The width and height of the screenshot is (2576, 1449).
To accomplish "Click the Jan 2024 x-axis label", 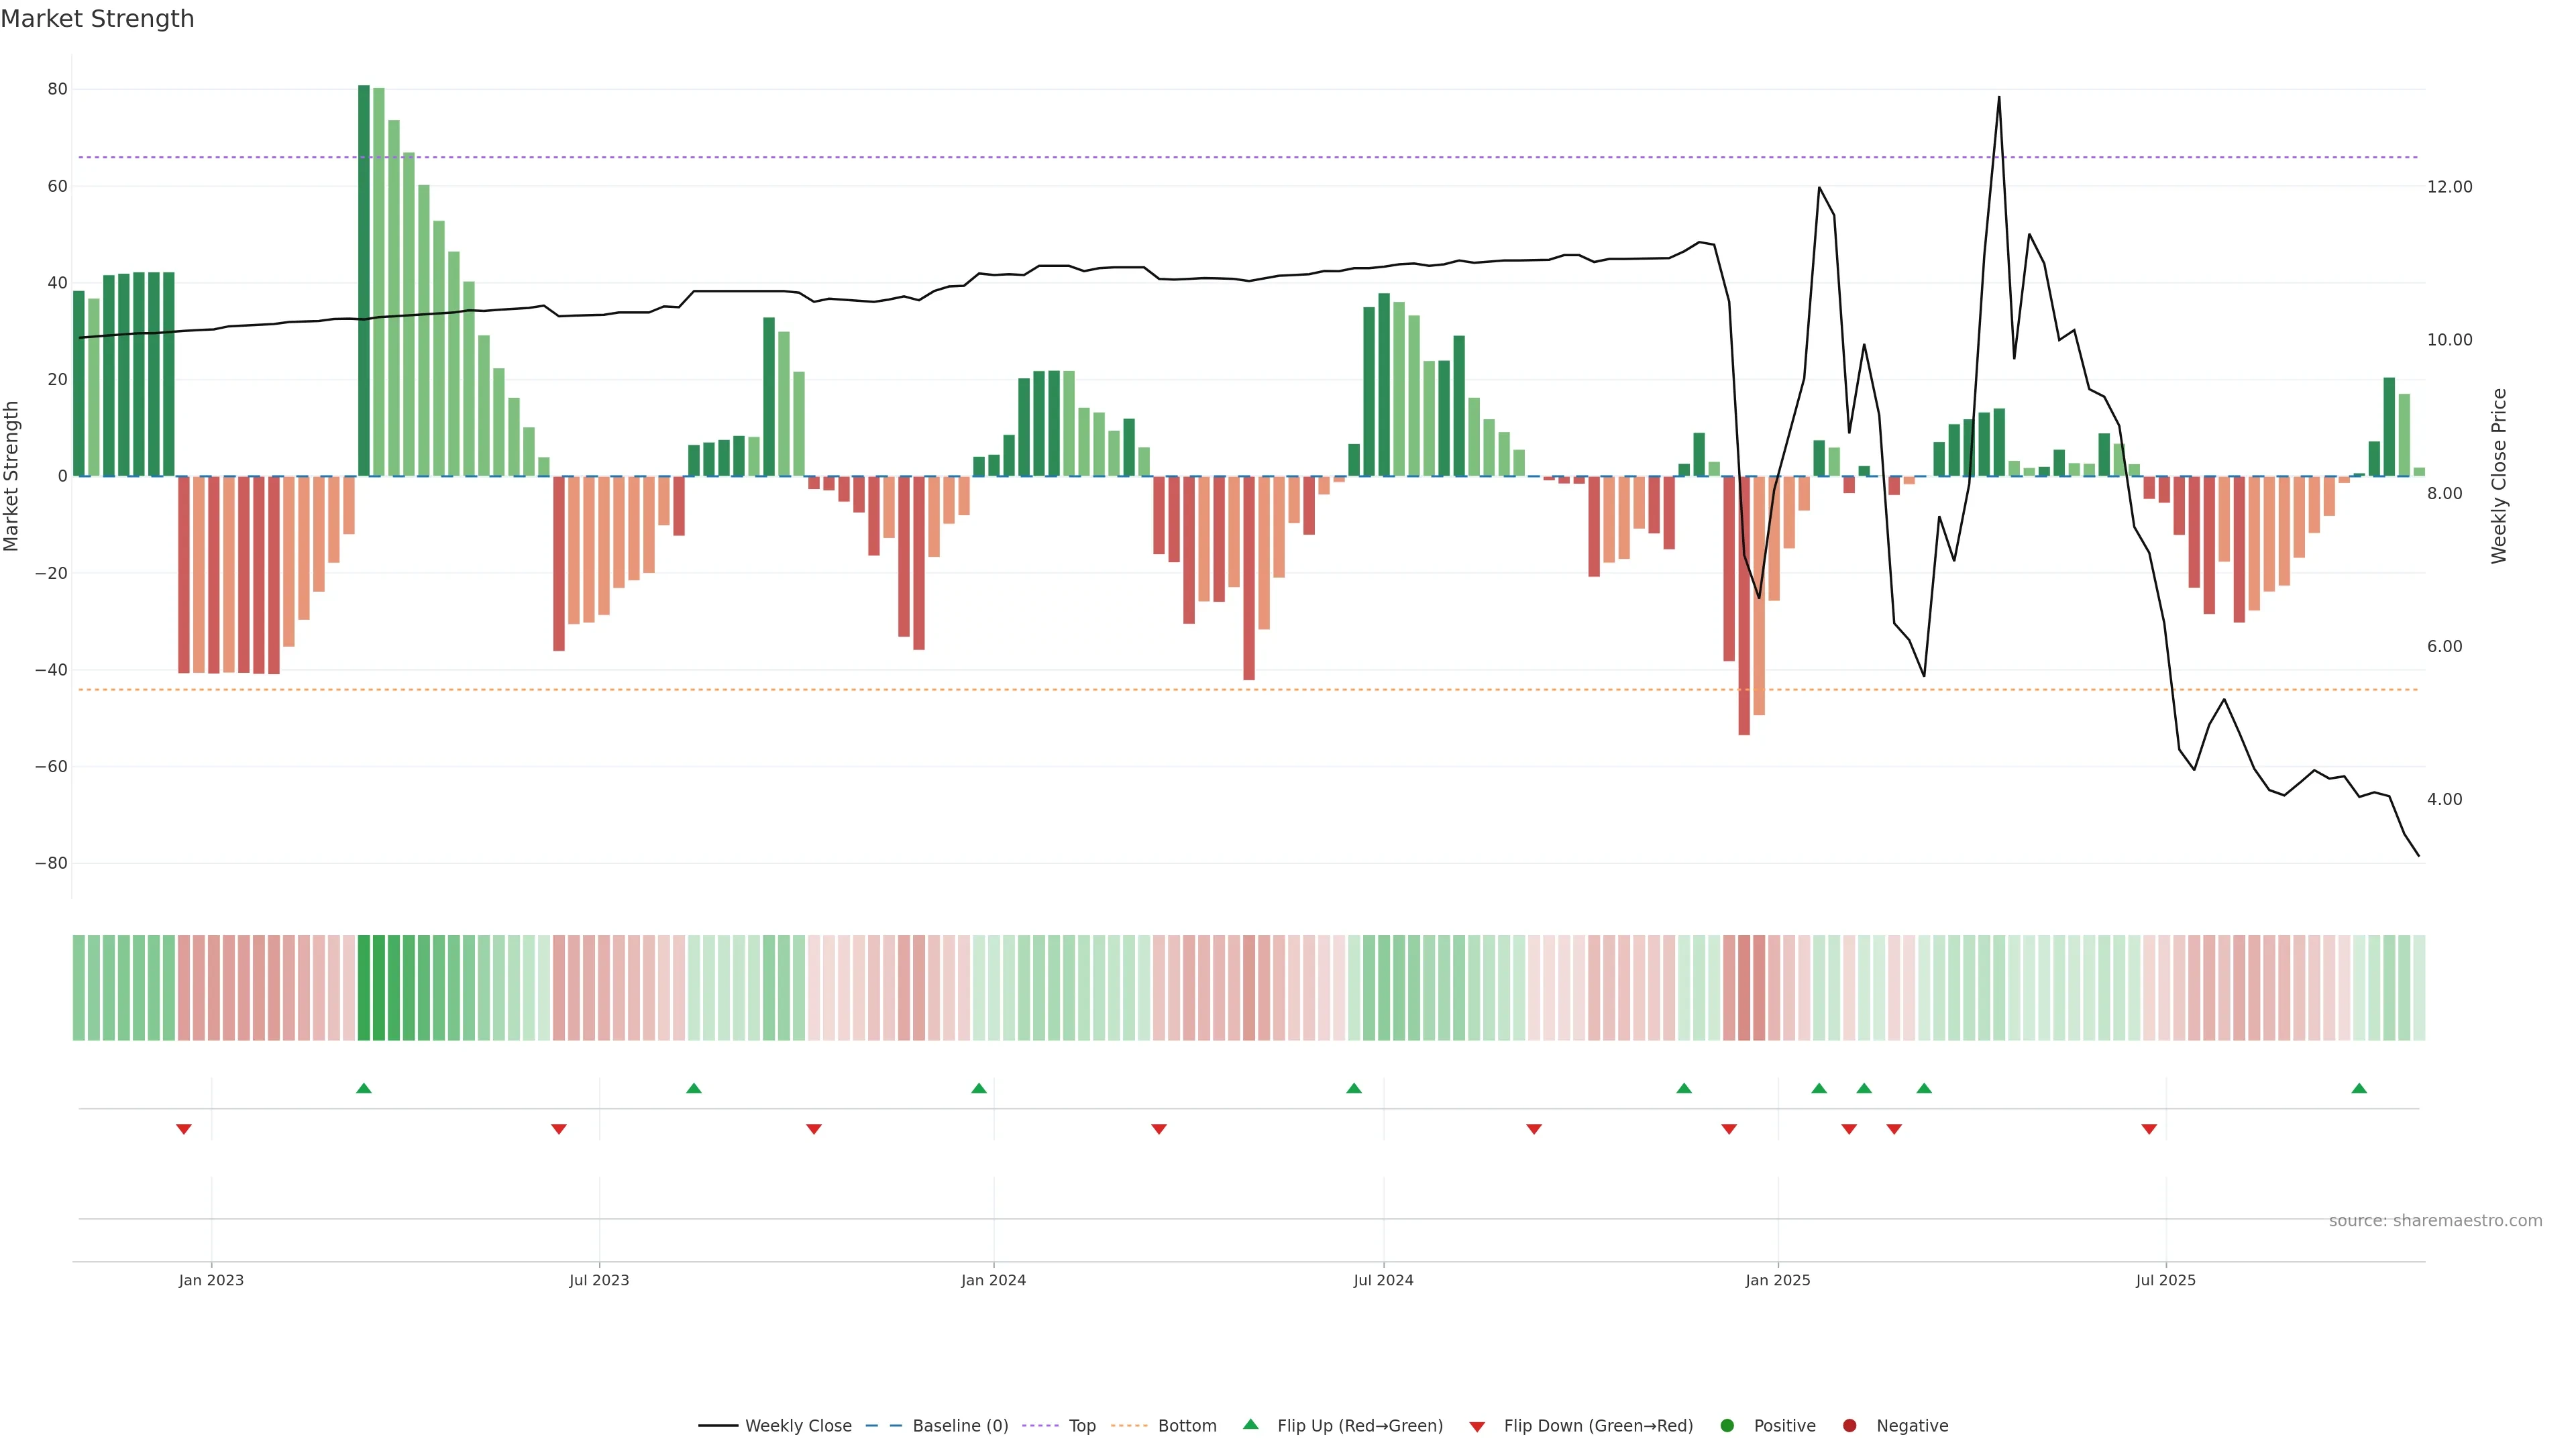I will 993,1280.
